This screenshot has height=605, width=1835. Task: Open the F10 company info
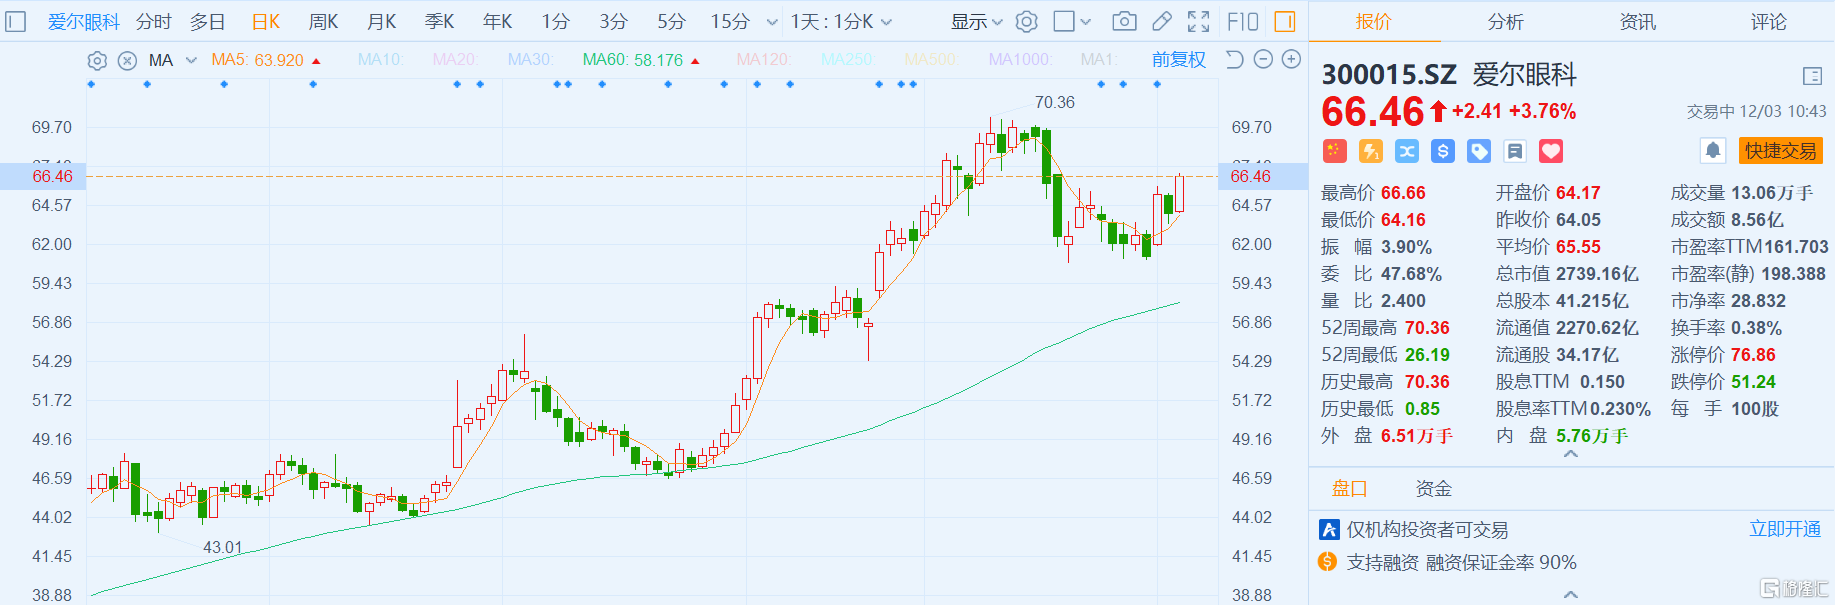coord(1243,21)
